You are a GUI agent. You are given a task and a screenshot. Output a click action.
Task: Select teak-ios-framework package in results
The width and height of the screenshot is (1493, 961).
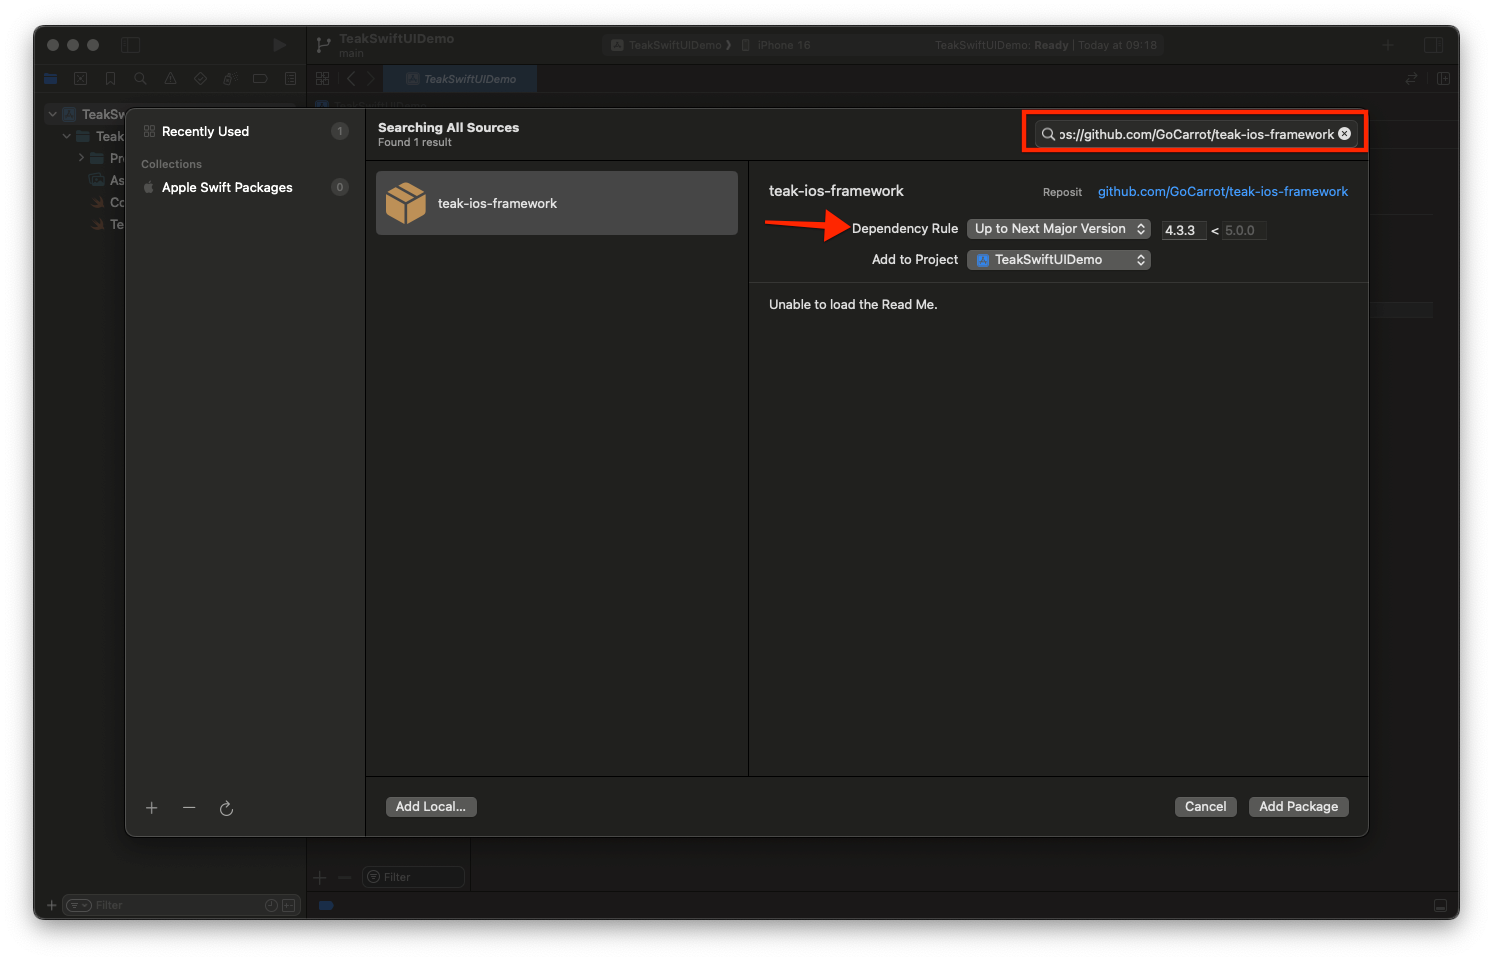coord(557,203)
